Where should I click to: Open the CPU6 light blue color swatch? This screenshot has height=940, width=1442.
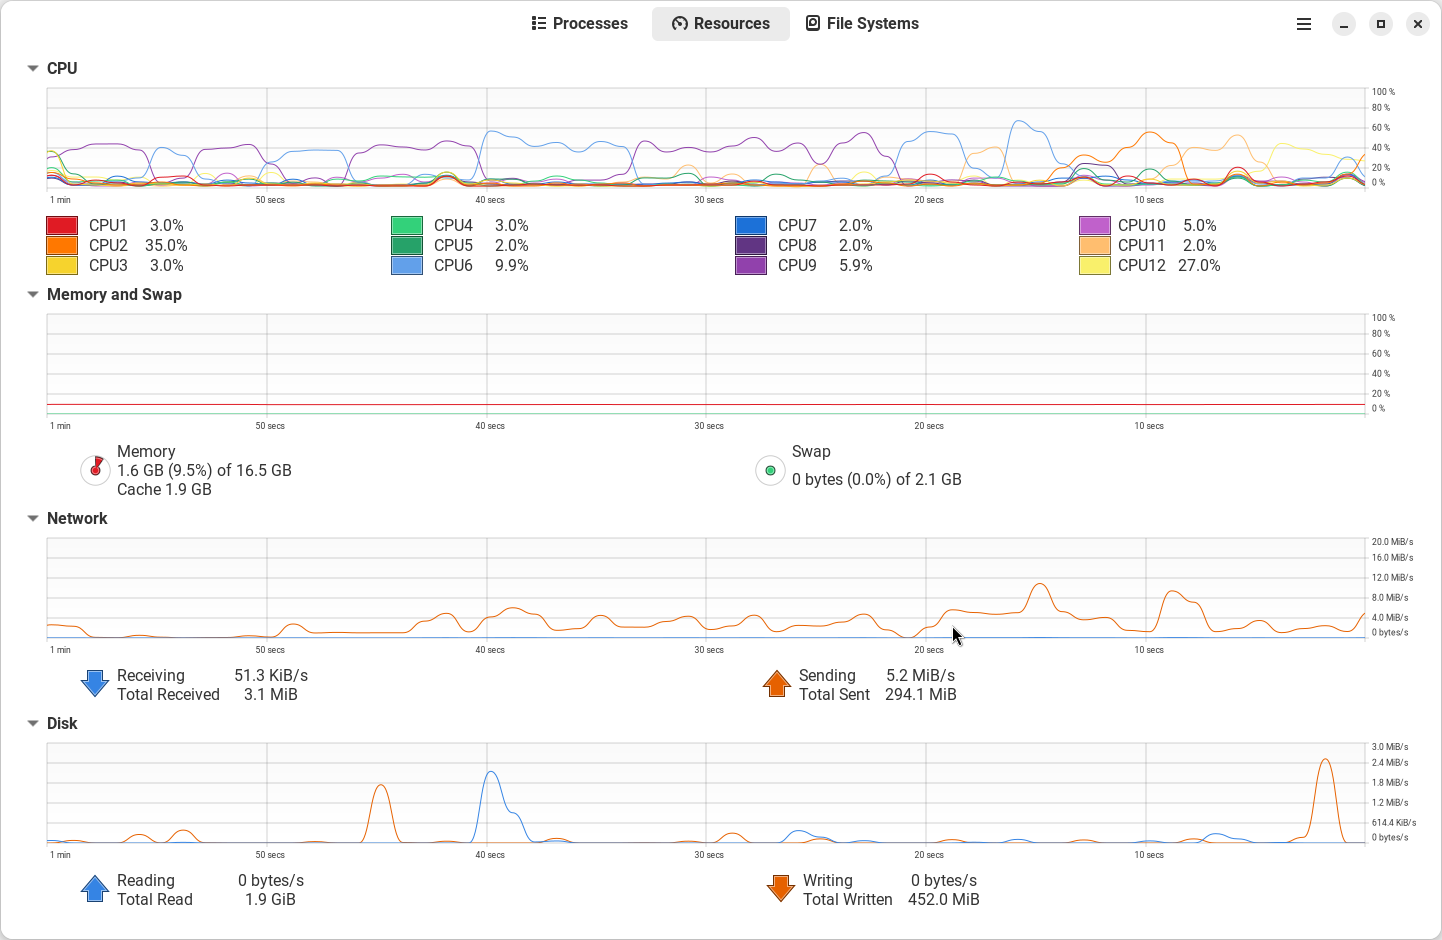click(x=407, y=266)
